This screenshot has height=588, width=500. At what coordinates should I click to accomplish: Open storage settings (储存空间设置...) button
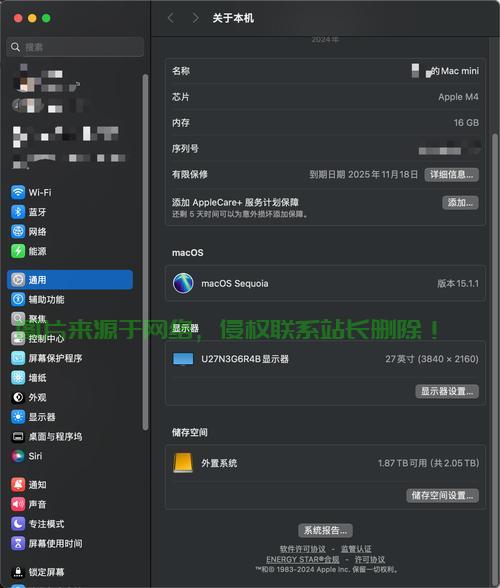point(442,495)
